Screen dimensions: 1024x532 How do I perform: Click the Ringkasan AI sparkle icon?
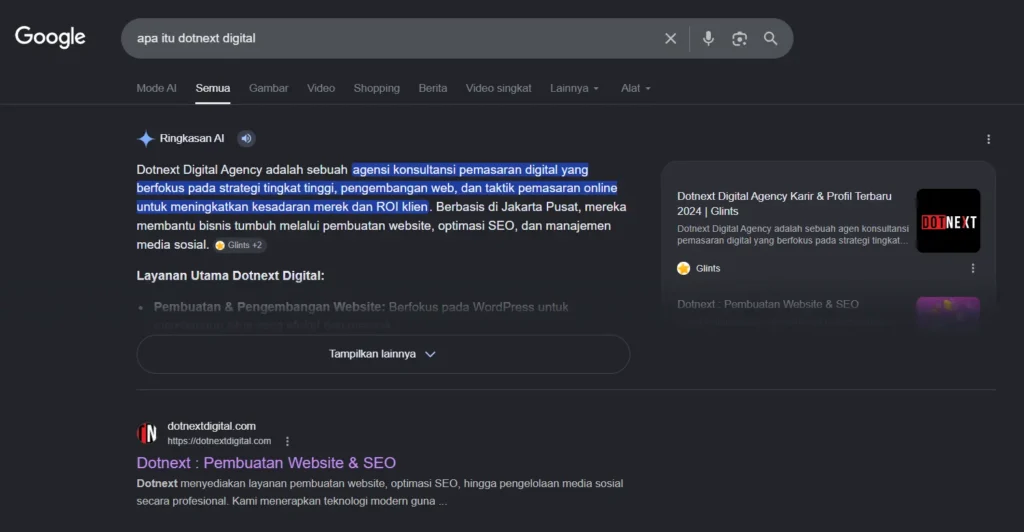click(146, 138)
